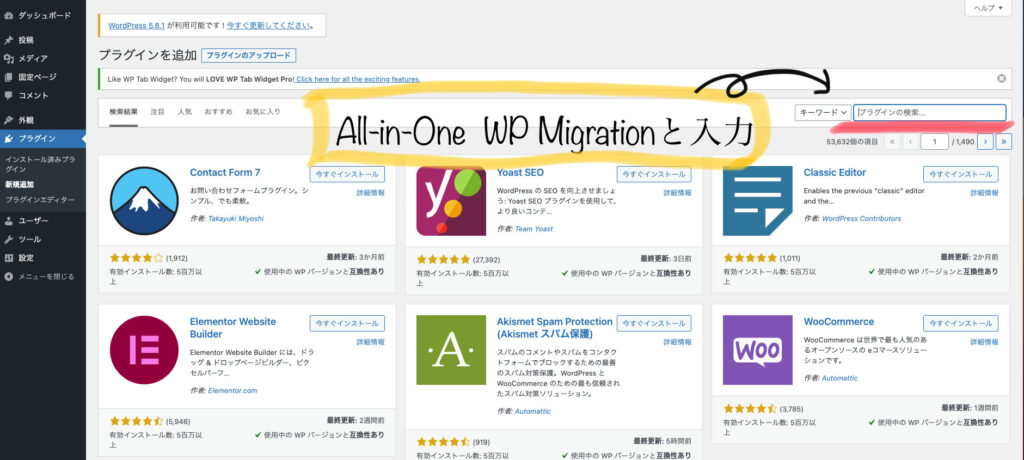Image resolution: width=1024 pixels, height=460 pixels.
Task: Click the Yoast SEO plugin icon
Action: (x=451, y=201)
